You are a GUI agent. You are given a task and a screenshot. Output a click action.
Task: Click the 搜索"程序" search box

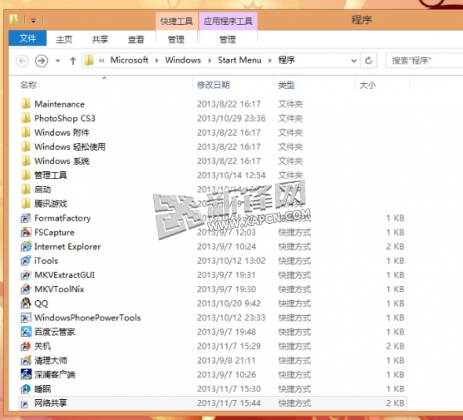click(x=424, y=61)
